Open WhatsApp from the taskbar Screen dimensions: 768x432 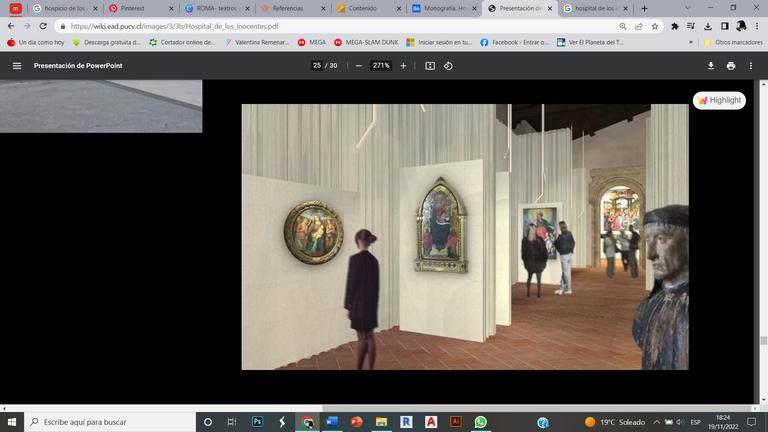click(x=480, y=422)
